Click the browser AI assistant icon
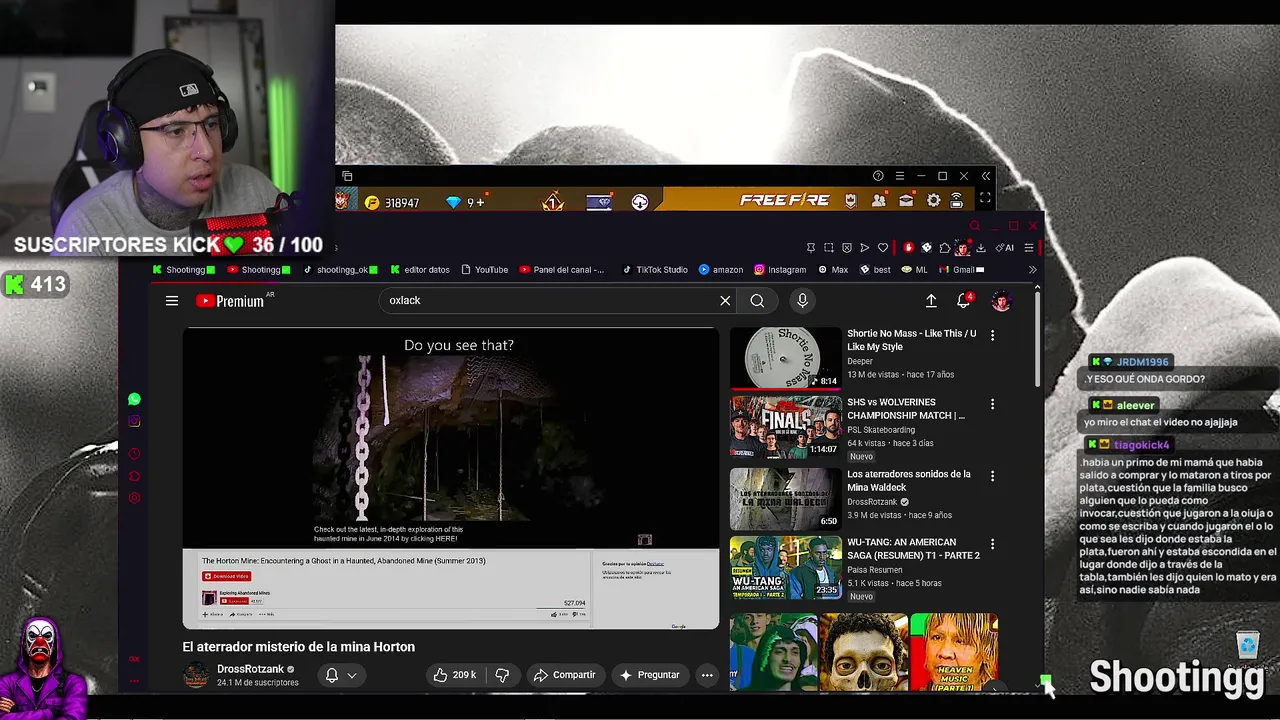Image resolution: width=1280 pixels, height=720 pixels. (1005, 247)
